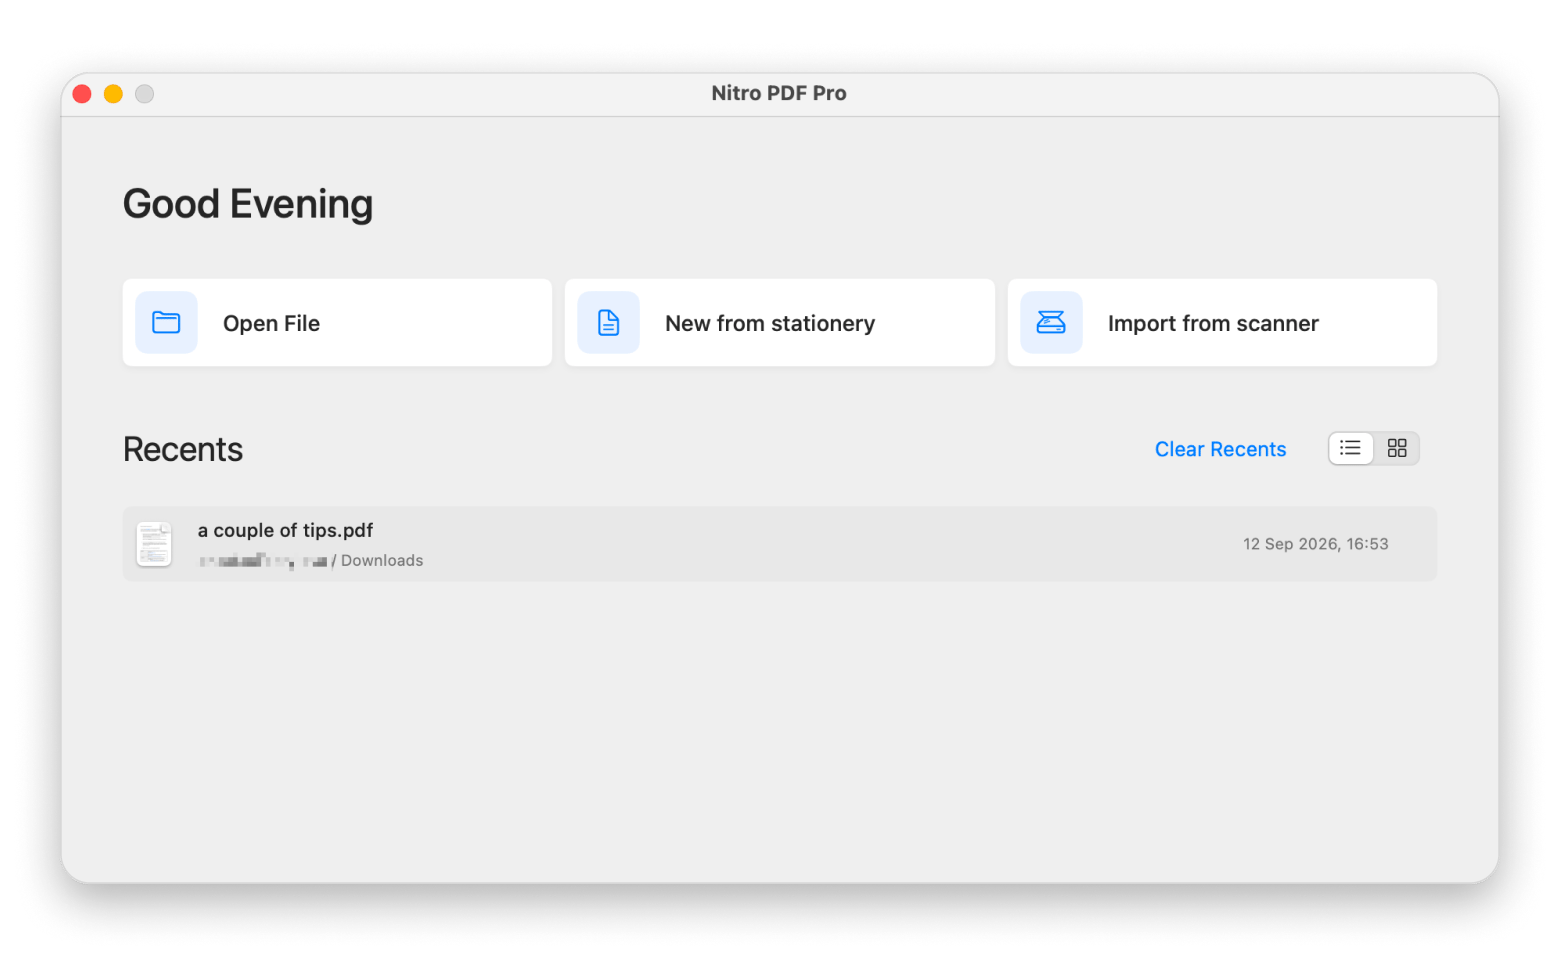Close the Nitro PDF Pro window
The width and height of the screenshot is (1560, 964).
coord(82,94)
